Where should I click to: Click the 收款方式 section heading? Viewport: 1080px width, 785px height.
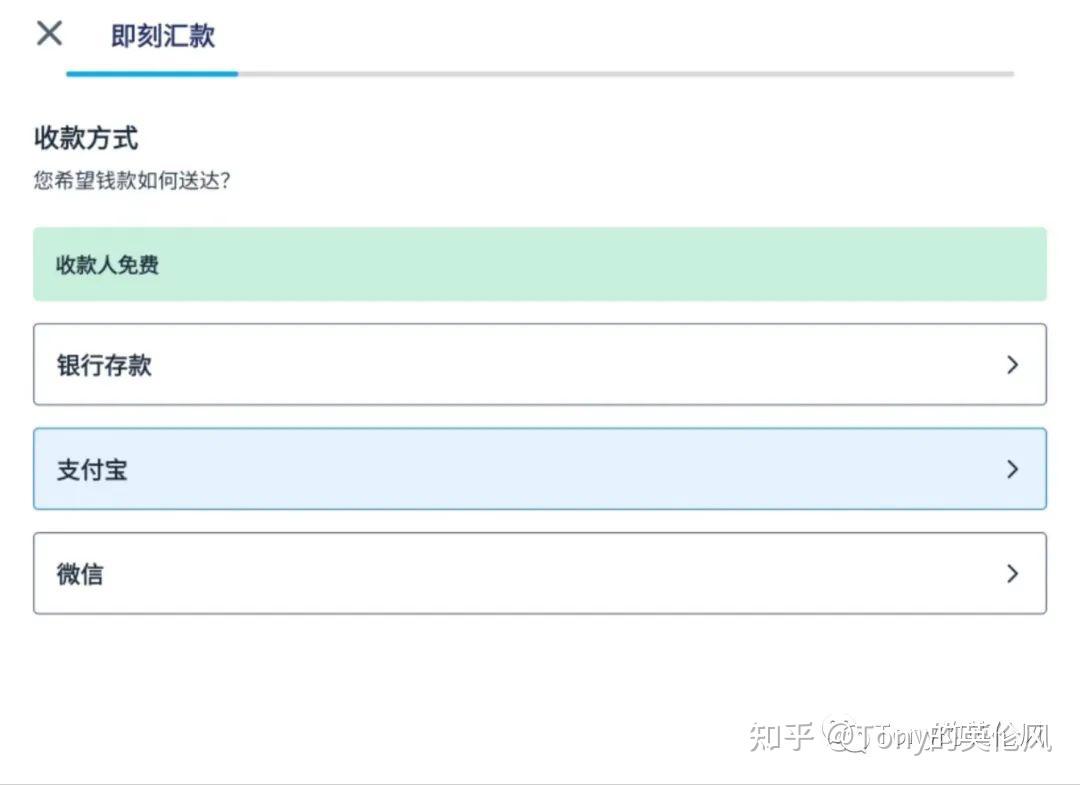coord(85,139)
